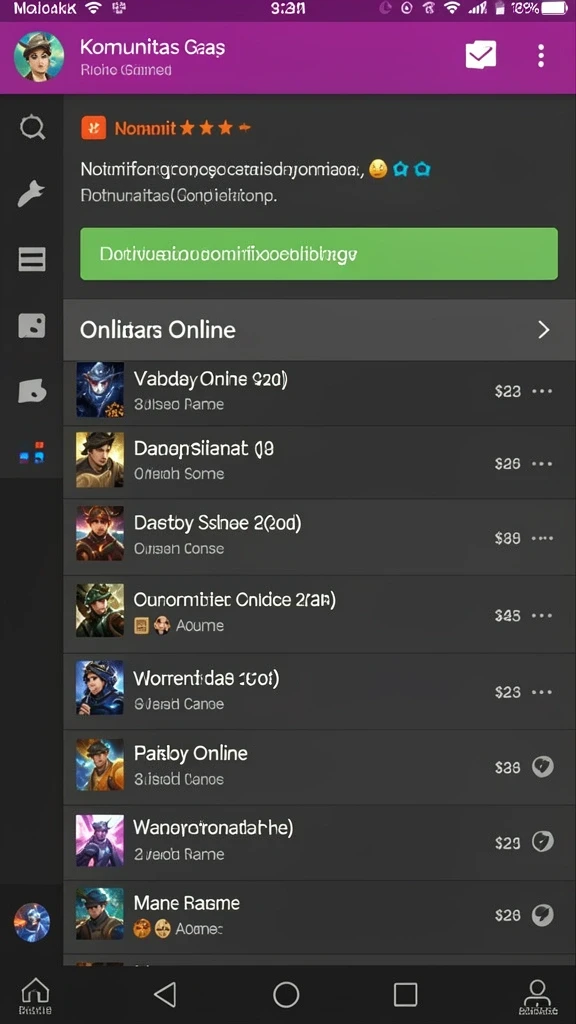
Task: Click the Komunitas Gaas title
Action: pos(153,48)
